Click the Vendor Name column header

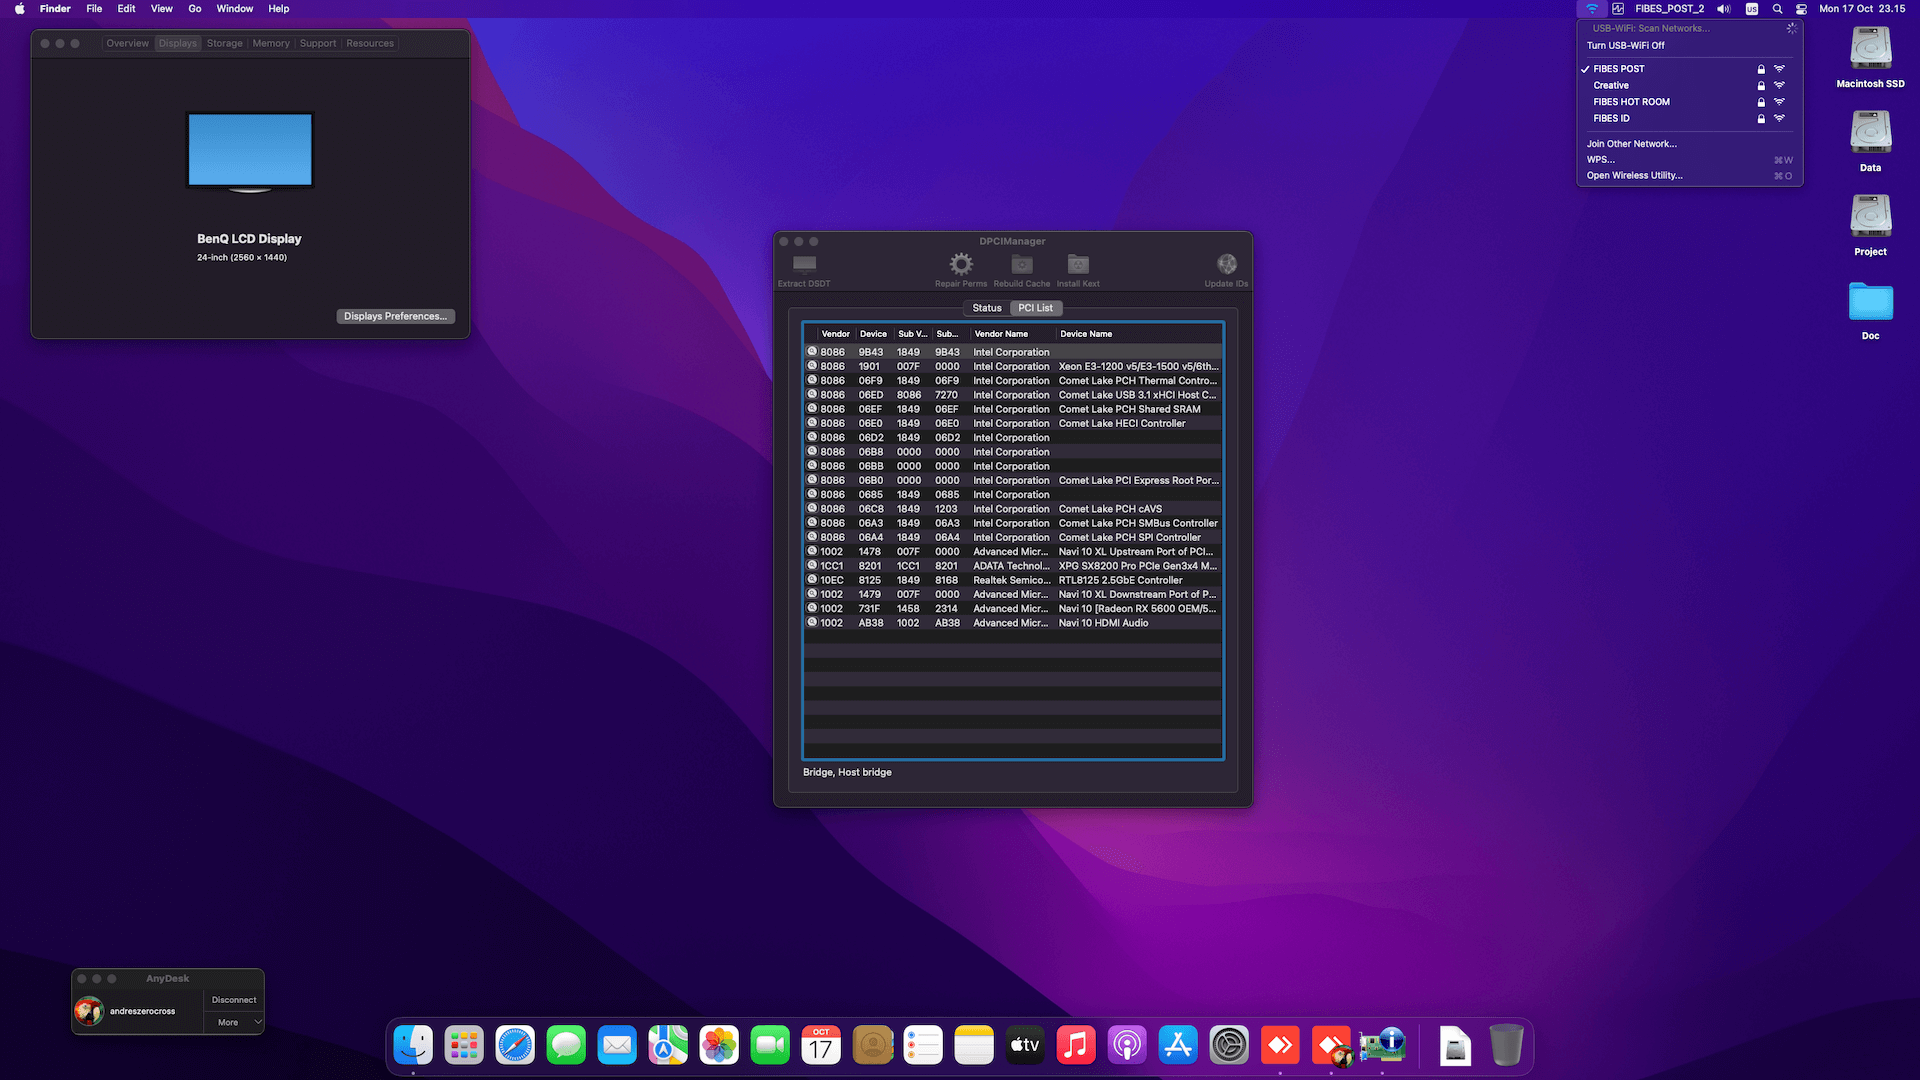click(x=1013, y=334)
